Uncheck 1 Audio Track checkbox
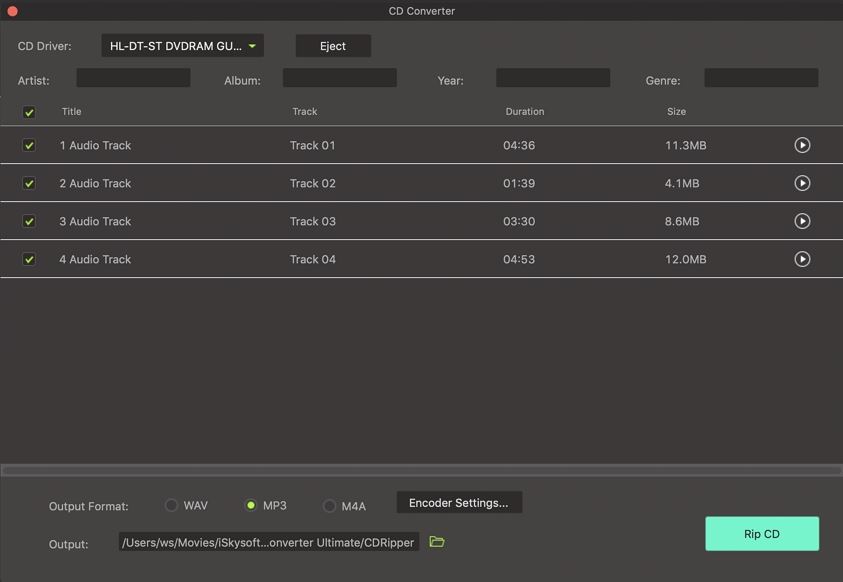Image resolution: width=843 pixels, height=582 pixels. tap(29, 145)
